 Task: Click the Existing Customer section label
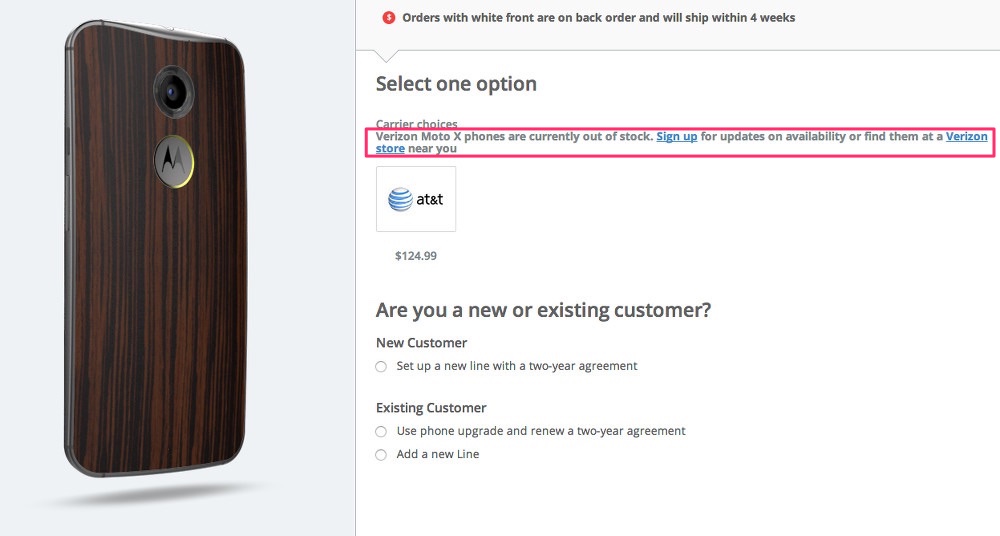(431, 408)
